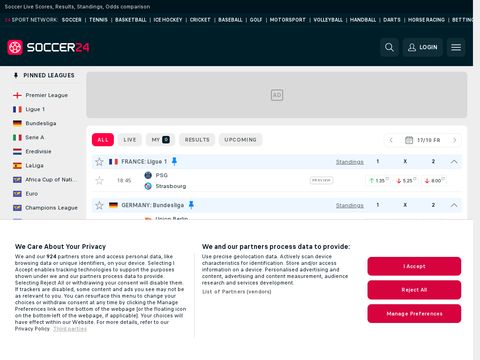The height and width of the screenshot is (360, 480).
Task: Click the 8.00 away win odds
Action: (x=434, y=180)
